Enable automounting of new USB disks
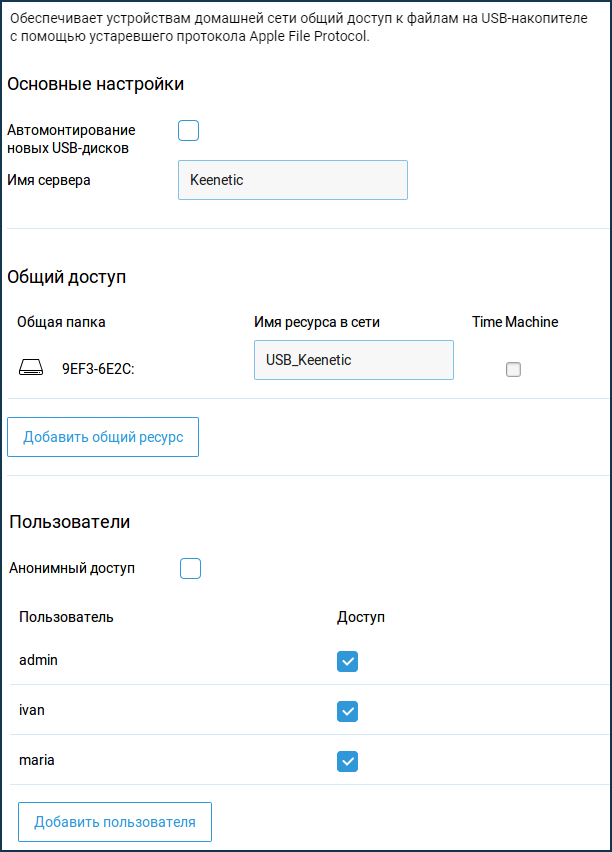Image resolution: width=612 pixels, height=852 pixels. pyautogui.click(x=189, y=130)
